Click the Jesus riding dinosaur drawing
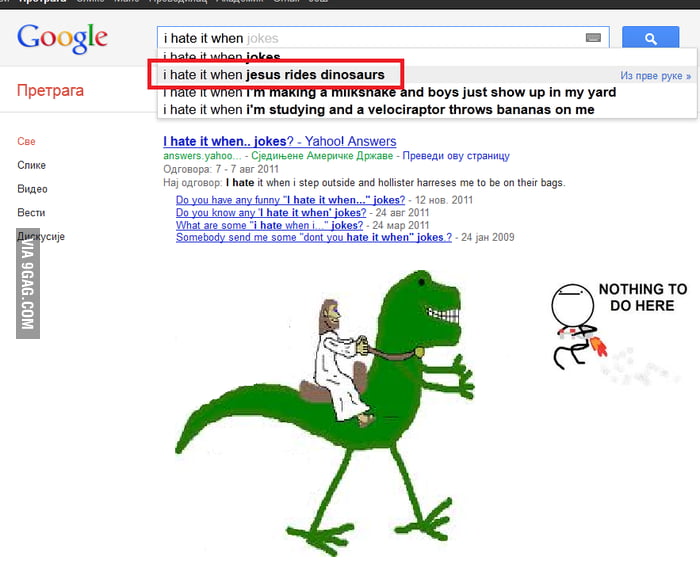Viewport: 700px width, 568px height. click(324, 412)
